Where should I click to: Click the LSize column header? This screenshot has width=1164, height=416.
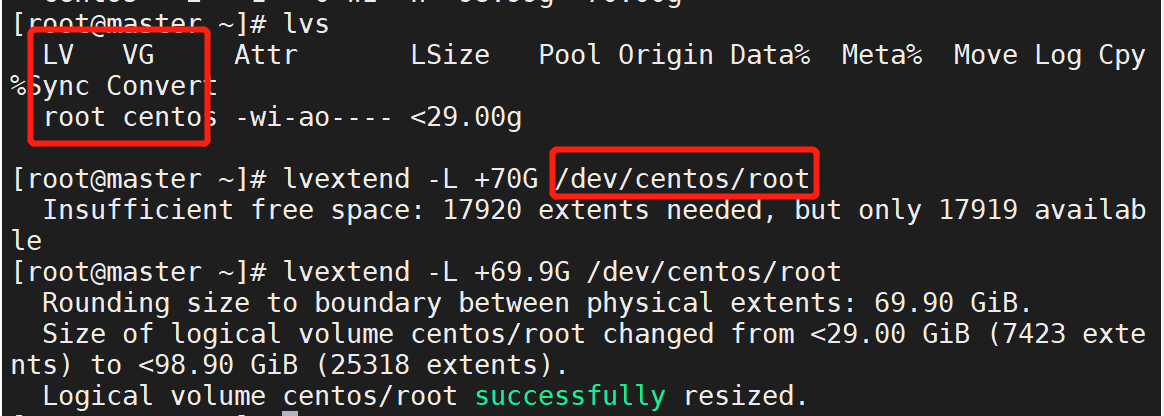coord(450,57)
